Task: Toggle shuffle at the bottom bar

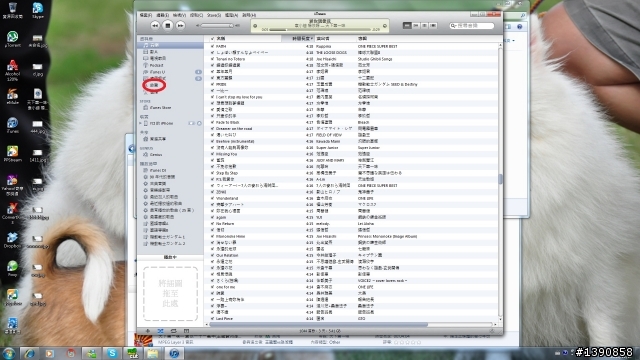Action: [160, 331]
